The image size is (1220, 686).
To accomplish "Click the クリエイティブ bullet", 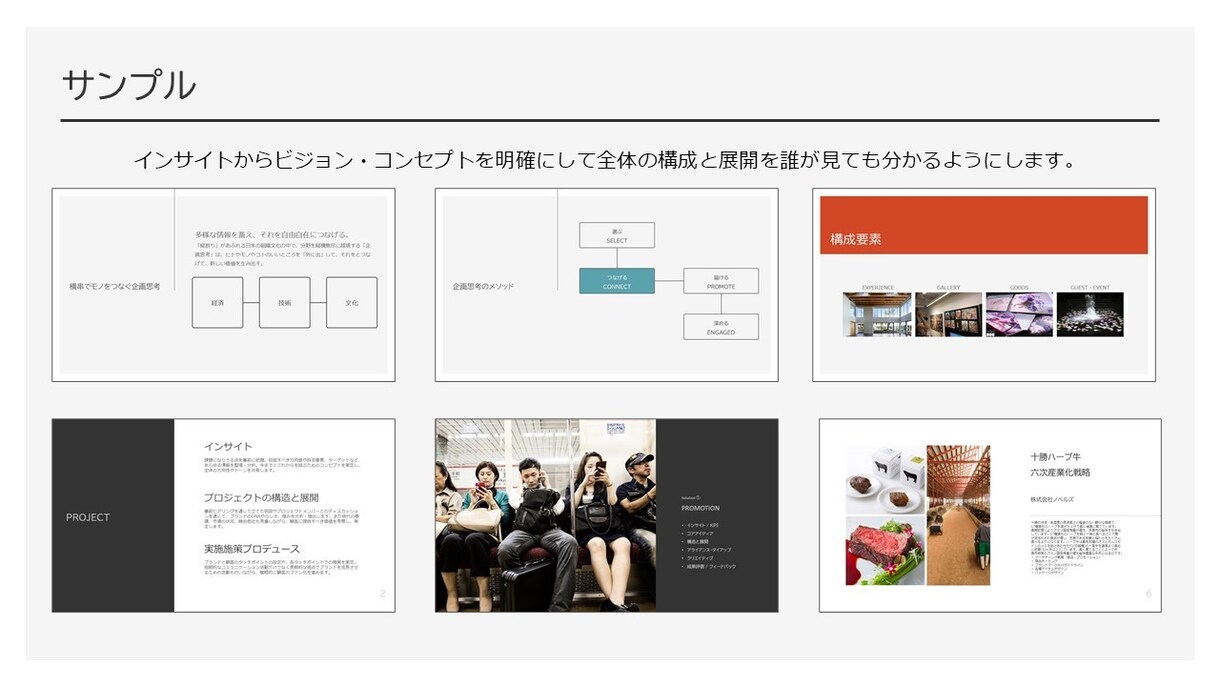I will 699,558.
